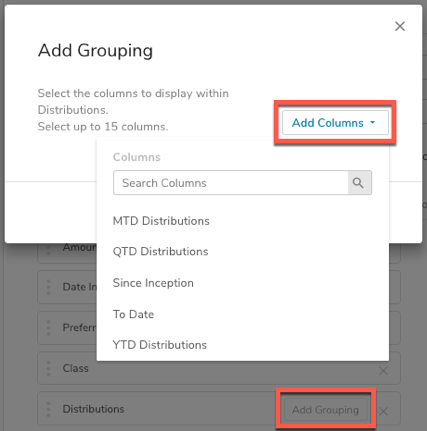The width and height of the screenshot is (427, 431).
Task: Click the search magnifier icon
Action: pyautogui.click(x=359, y=183)
